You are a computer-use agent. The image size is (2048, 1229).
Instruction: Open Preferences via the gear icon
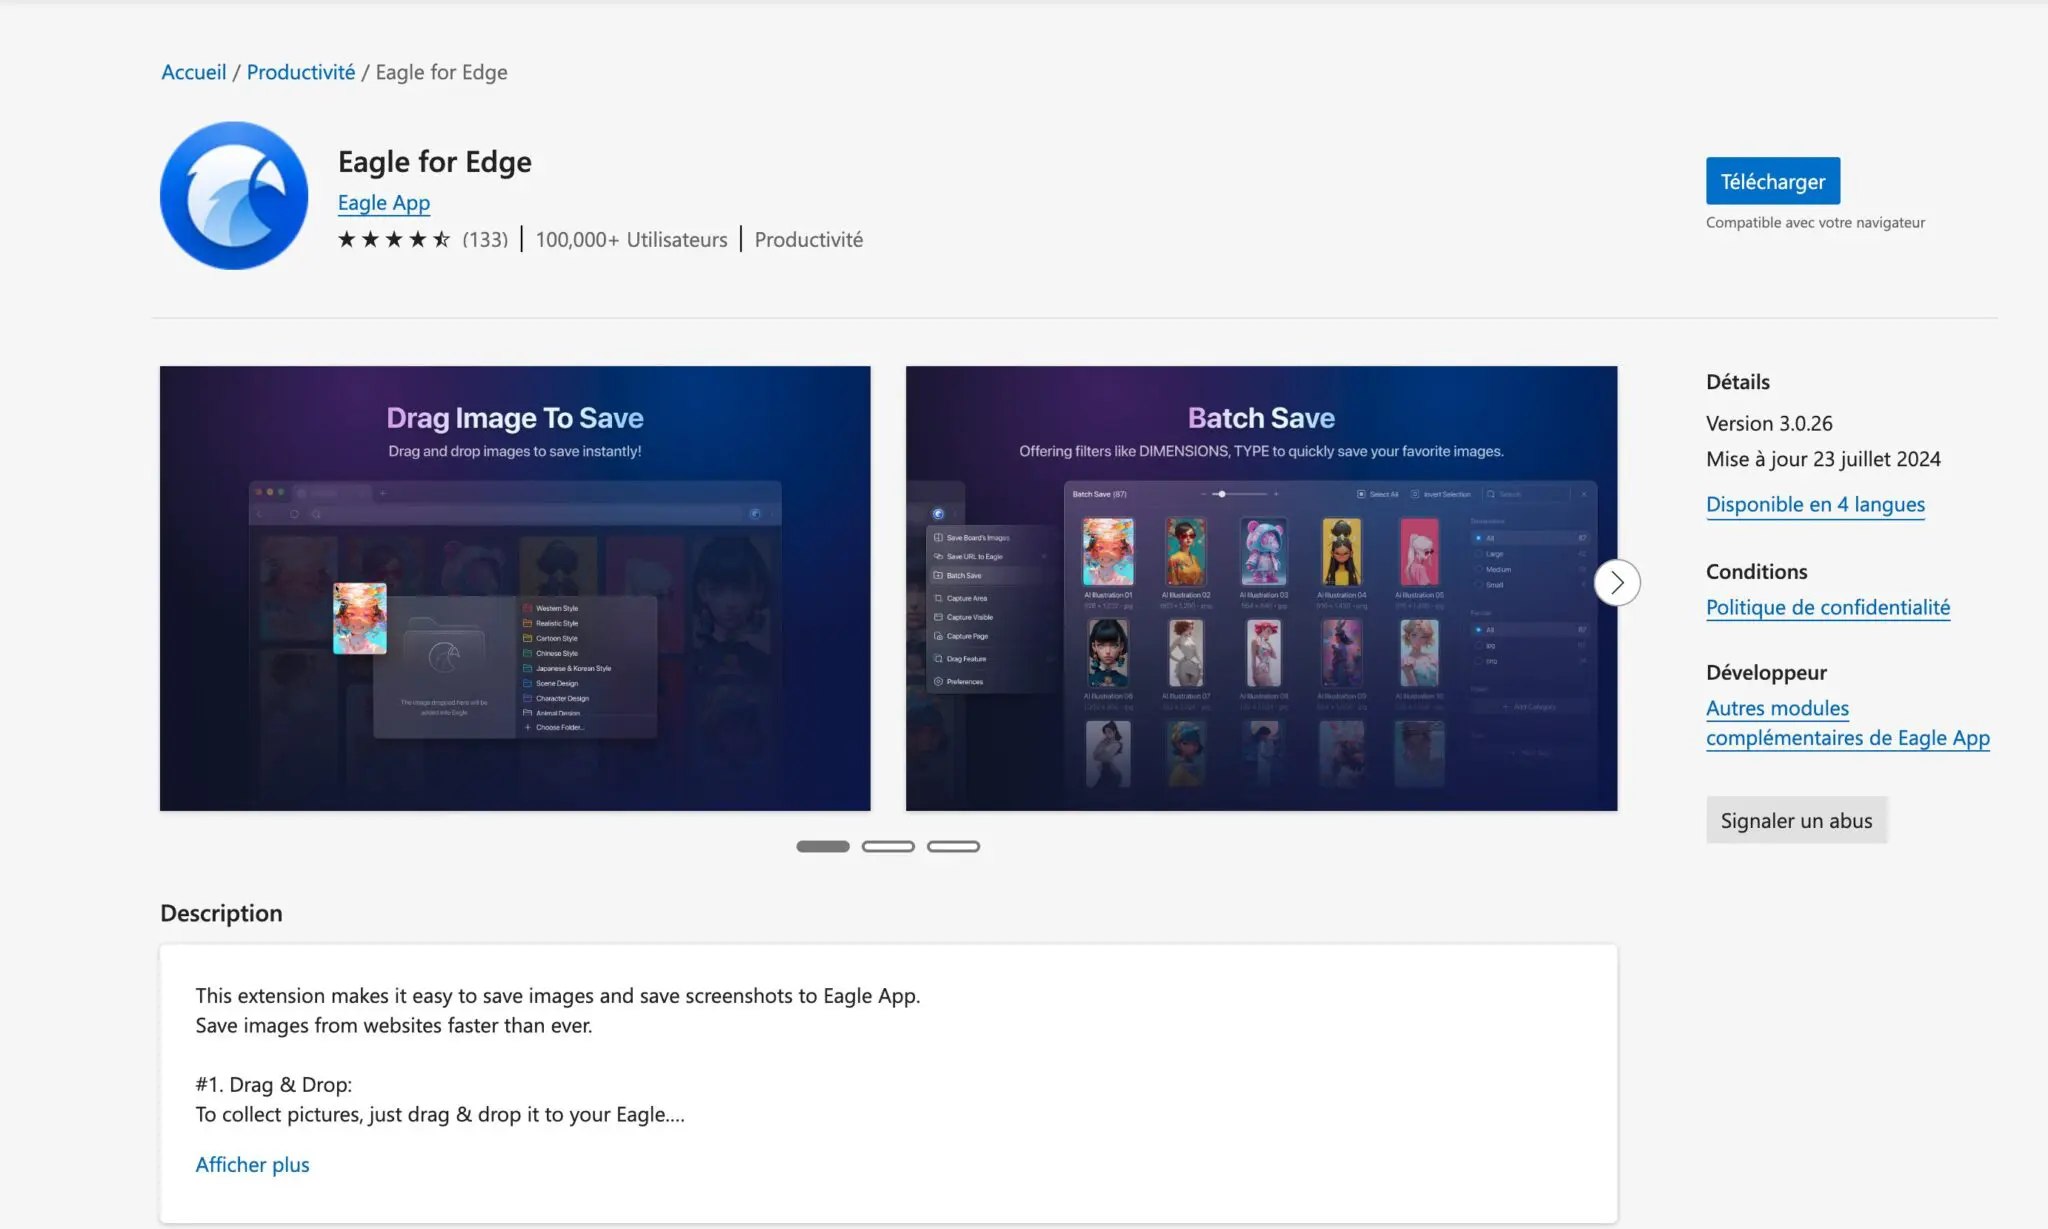pos(938,681)
